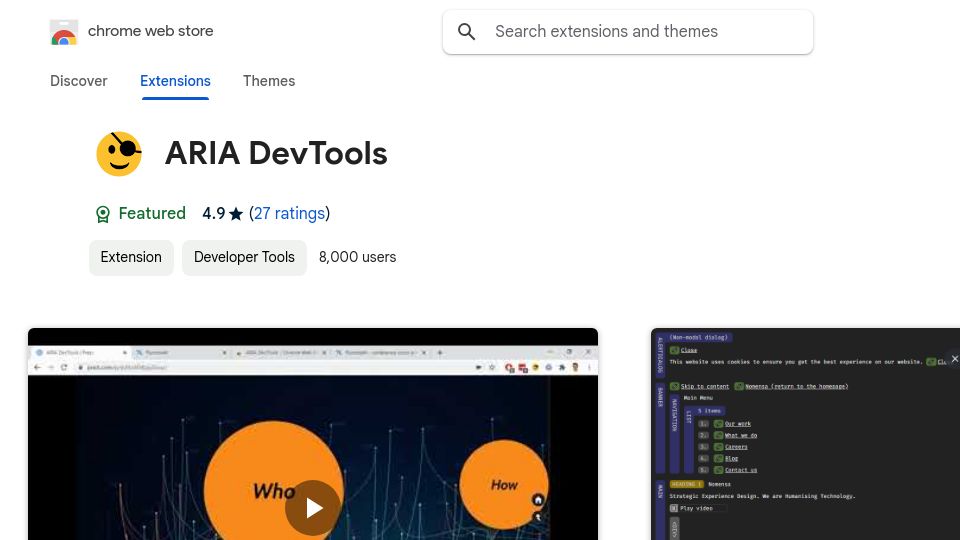The height and width of the screenshot is (540, 960).
Task: Click the Chrome Web Store logo icon
Action: (x=64, y=32)
